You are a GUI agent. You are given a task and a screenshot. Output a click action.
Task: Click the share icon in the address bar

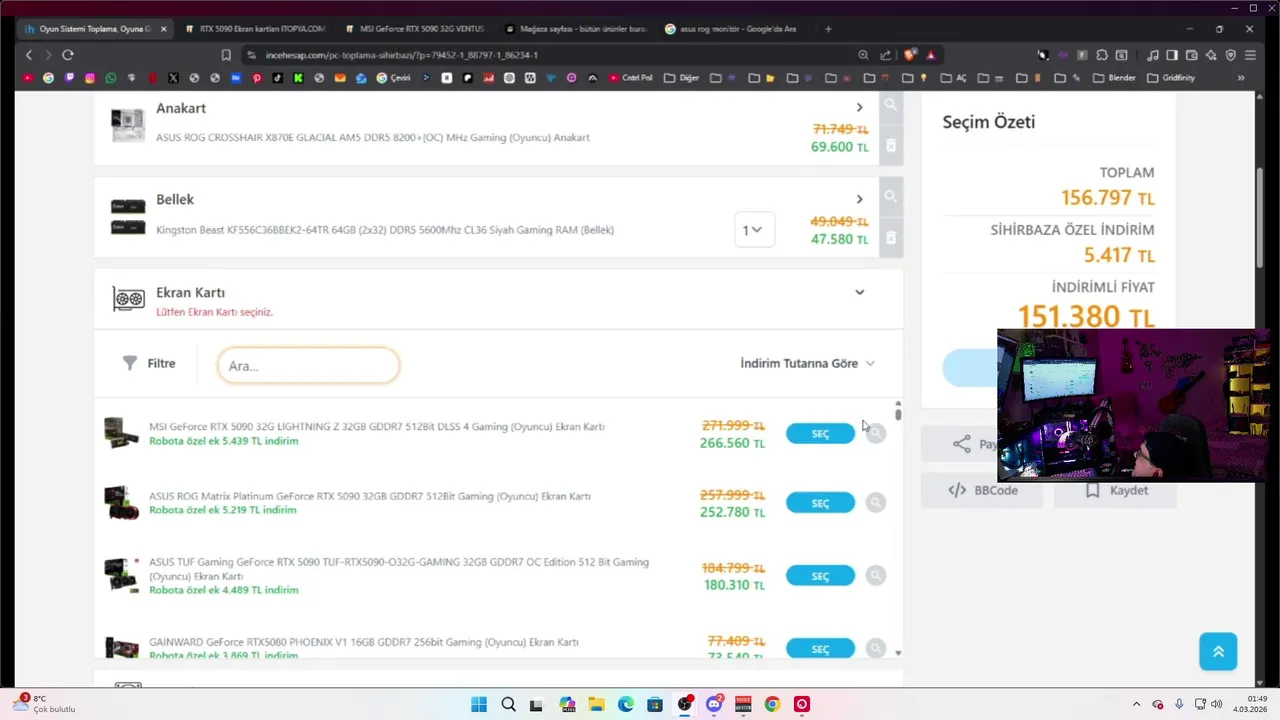[886, 55]
